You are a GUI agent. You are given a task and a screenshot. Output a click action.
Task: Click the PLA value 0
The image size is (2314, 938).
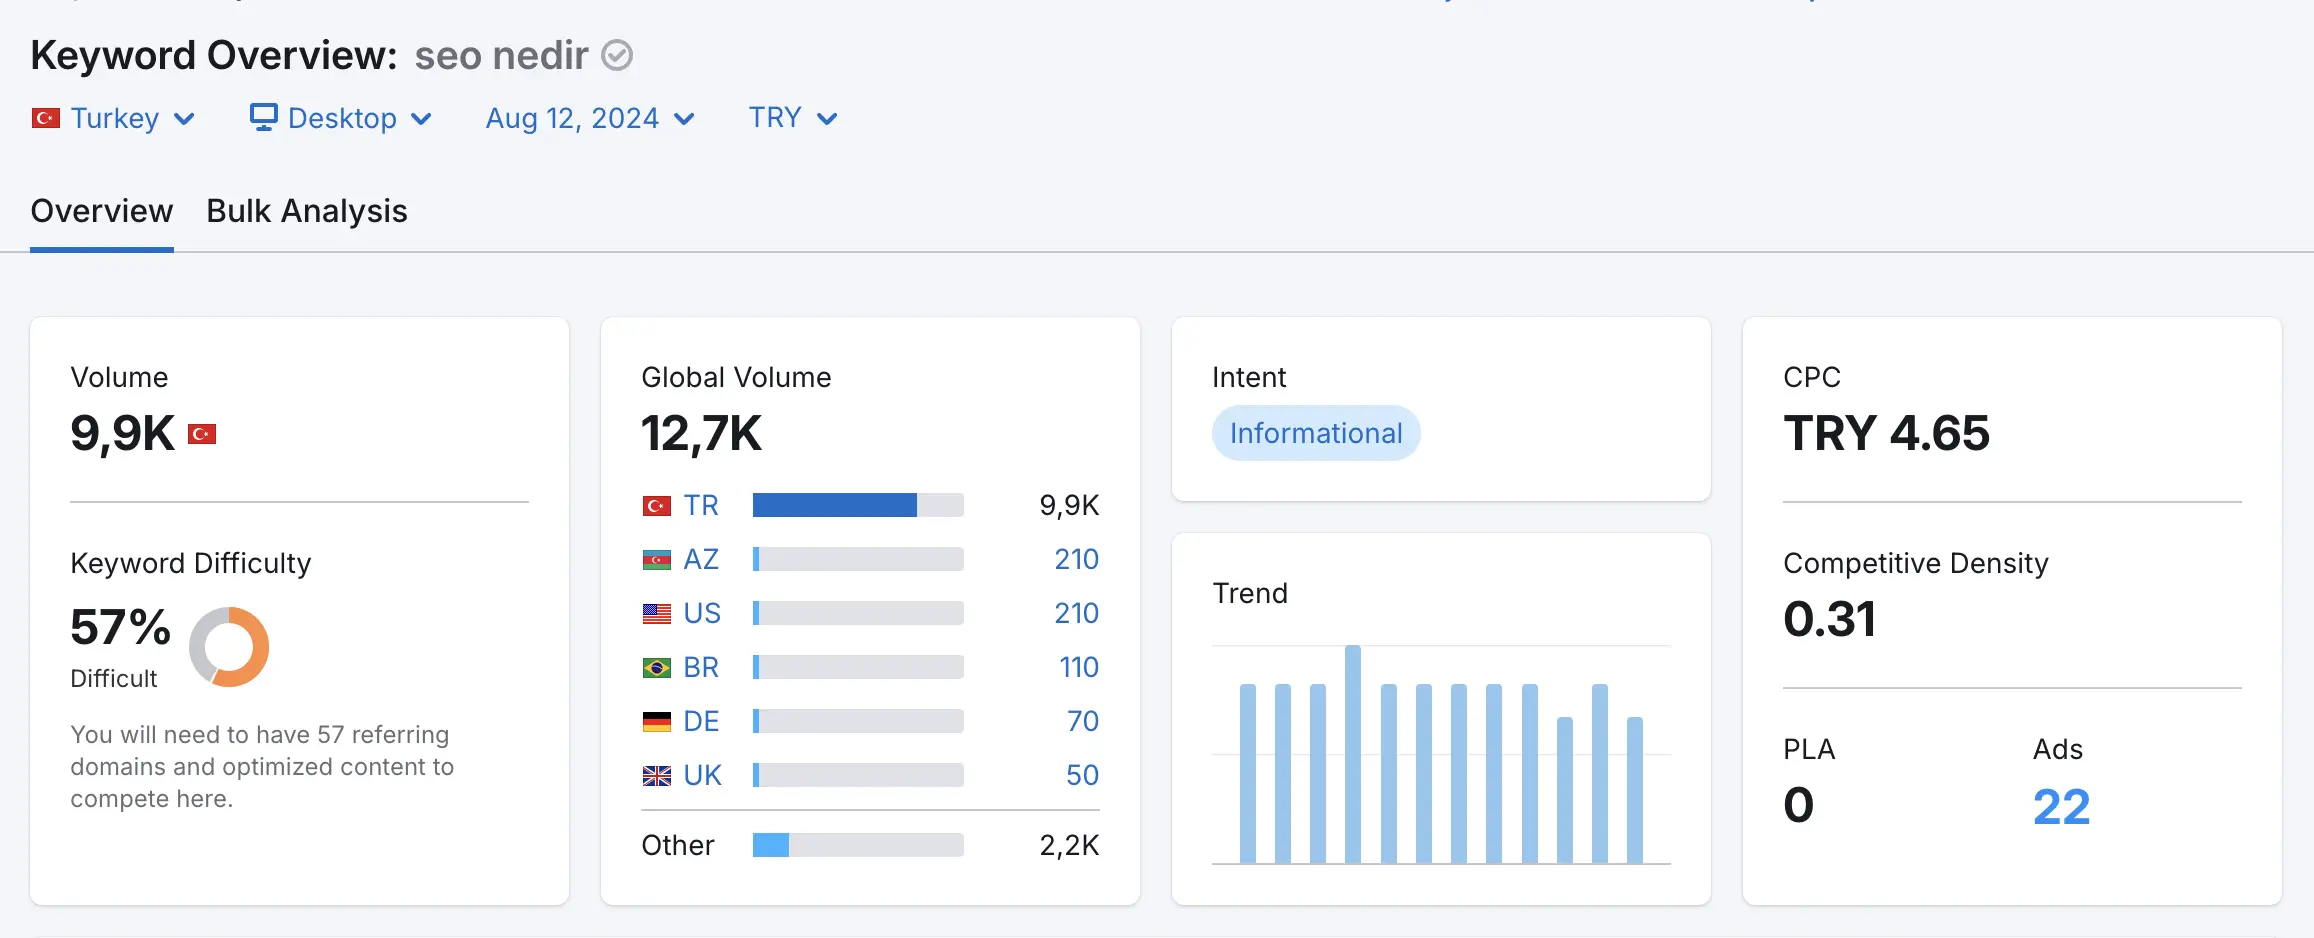[1798, 806]
